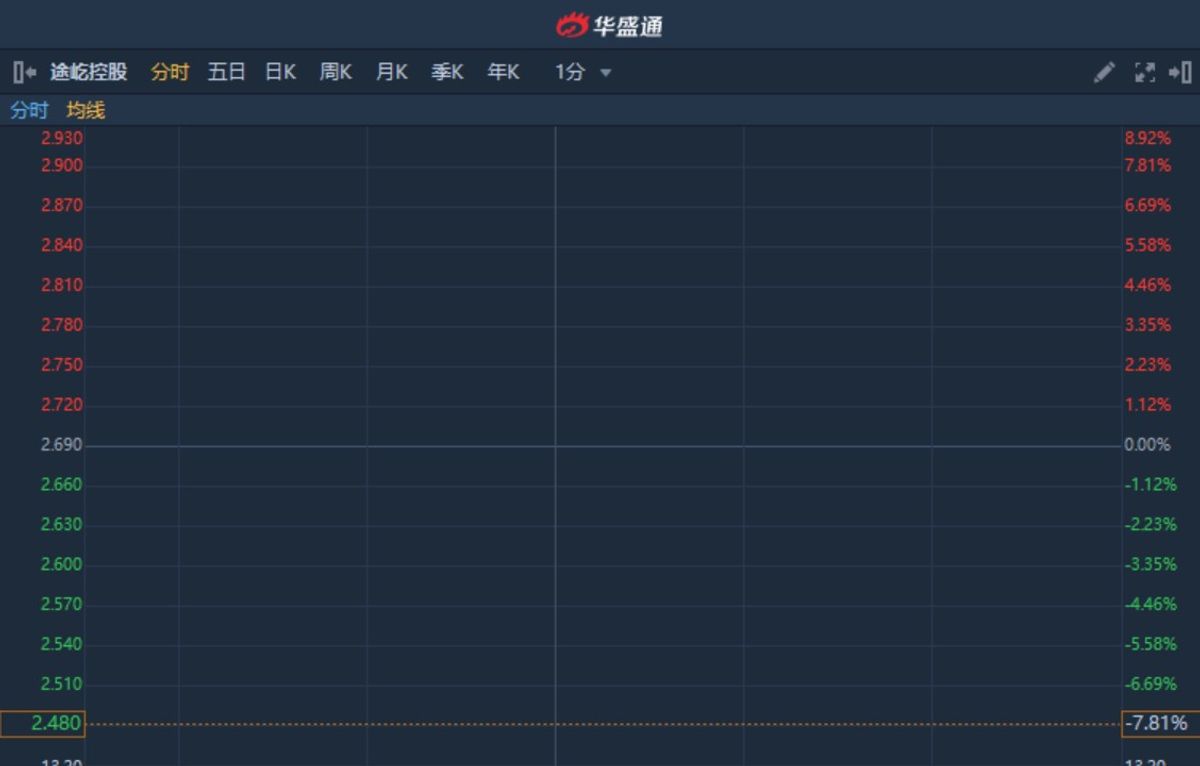Click the -2.23% percentage label
The height and width of the screenshot is (766, 1200).
(x=1150, y=525)
